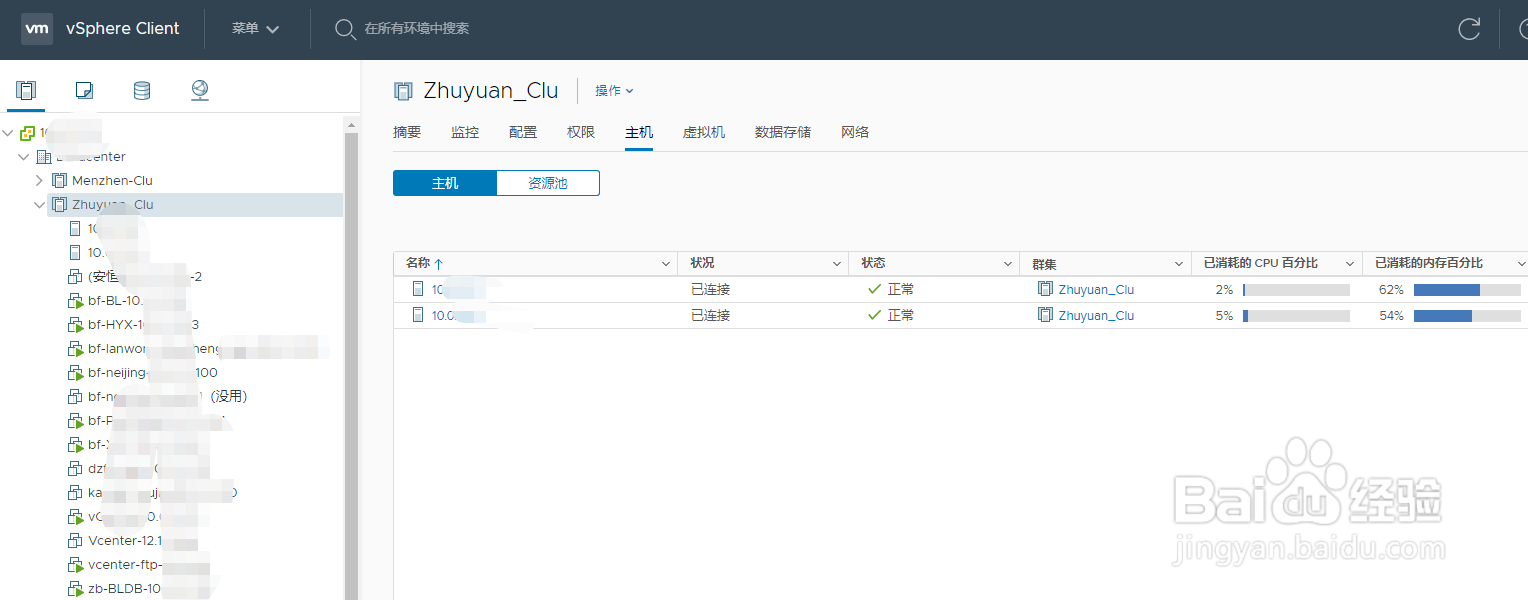Image resolution: width=1528 pixels, height=600 pixels.
Task: Click cluster icon in second row's 群集 cell
Action: point(1045,315)
